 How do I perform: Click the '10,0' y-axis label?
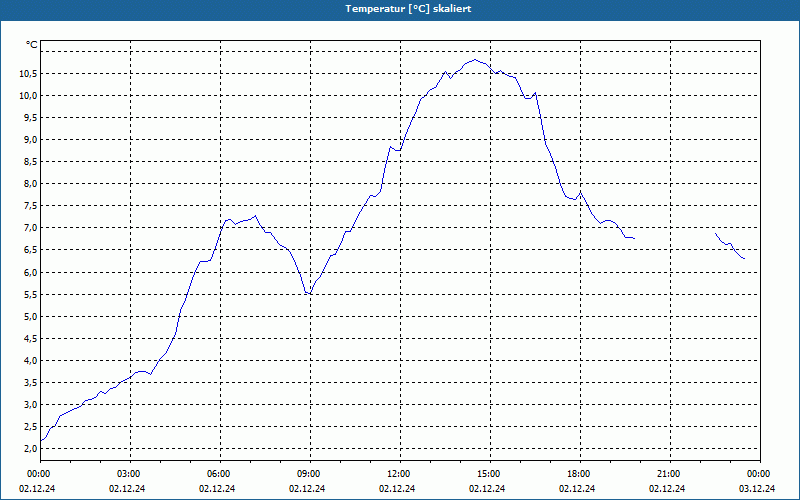tap(28, 95)
